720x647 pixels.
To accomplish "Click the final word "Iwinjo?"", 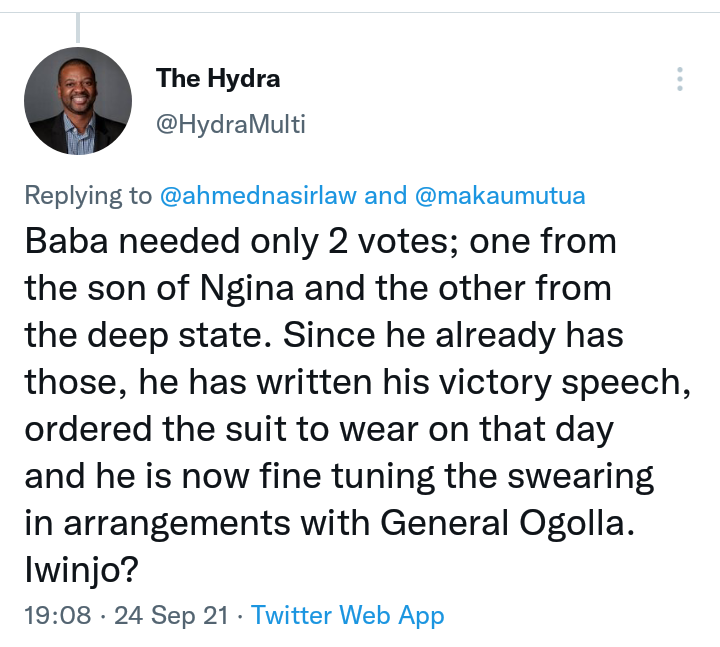I will pyautogui.click(x=81, y=570).
